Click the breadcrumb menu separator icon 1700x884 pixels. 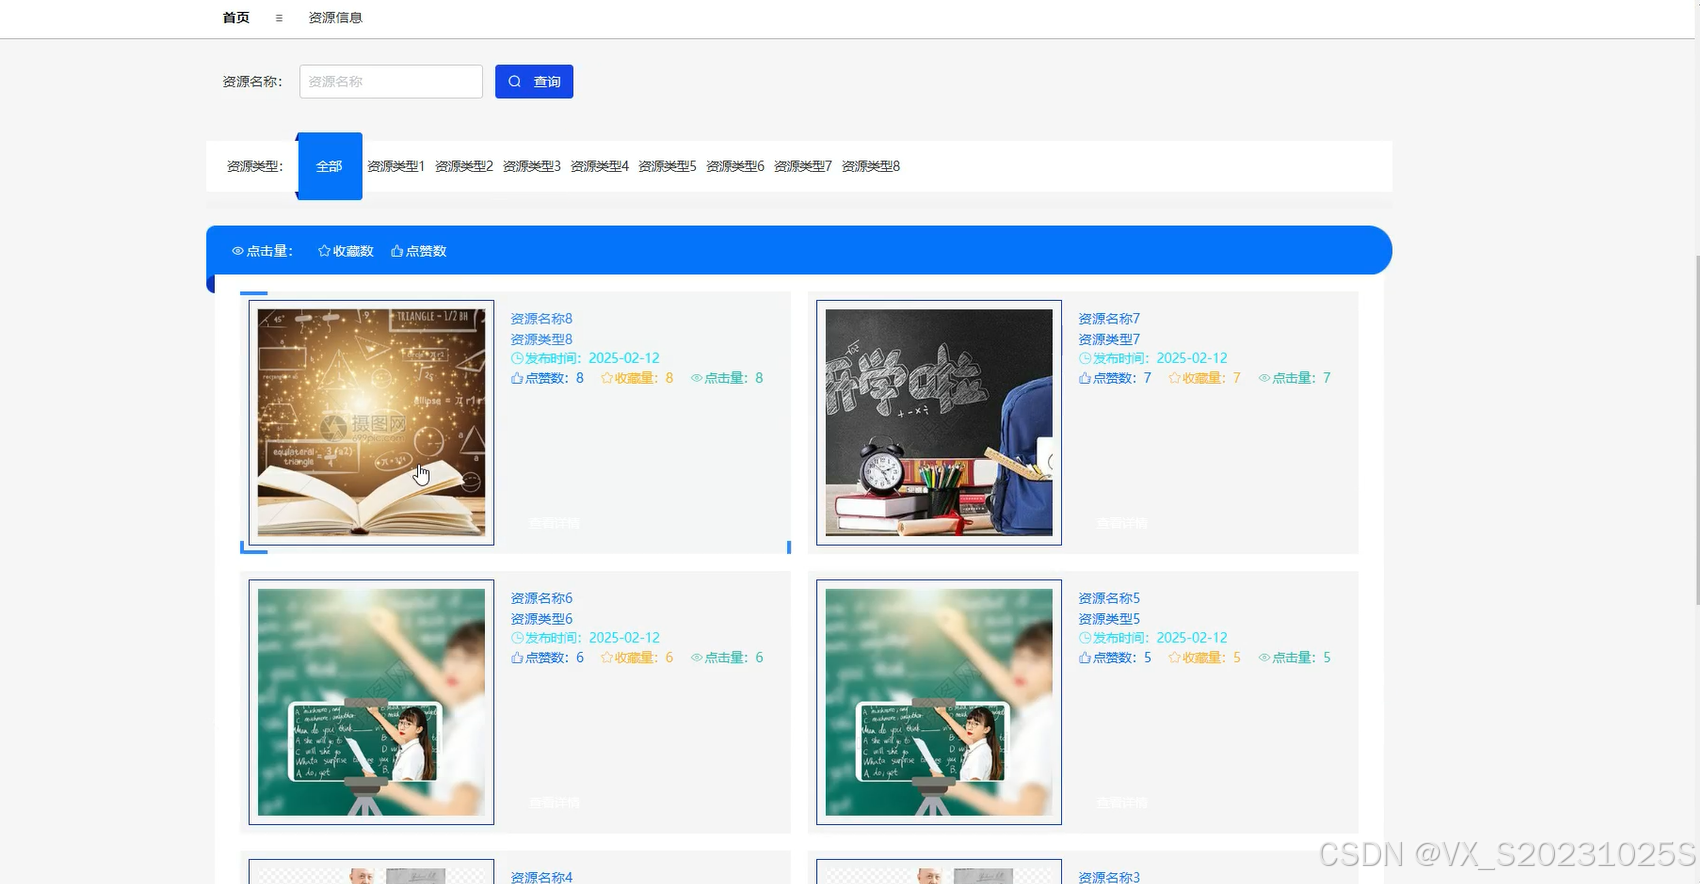279,18
